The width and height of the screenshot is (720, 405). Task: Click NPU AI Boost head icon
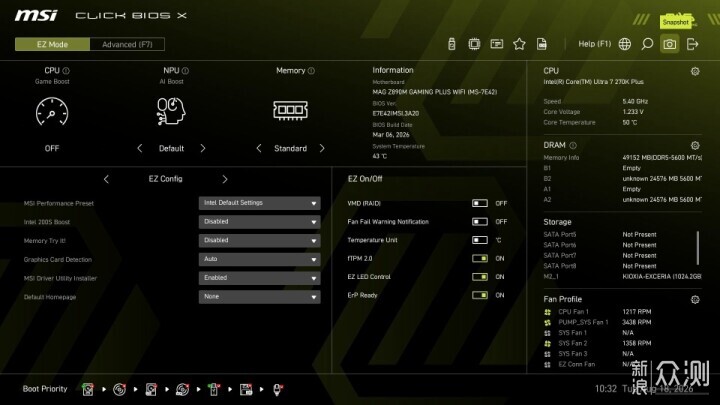(x=171, y=111)
